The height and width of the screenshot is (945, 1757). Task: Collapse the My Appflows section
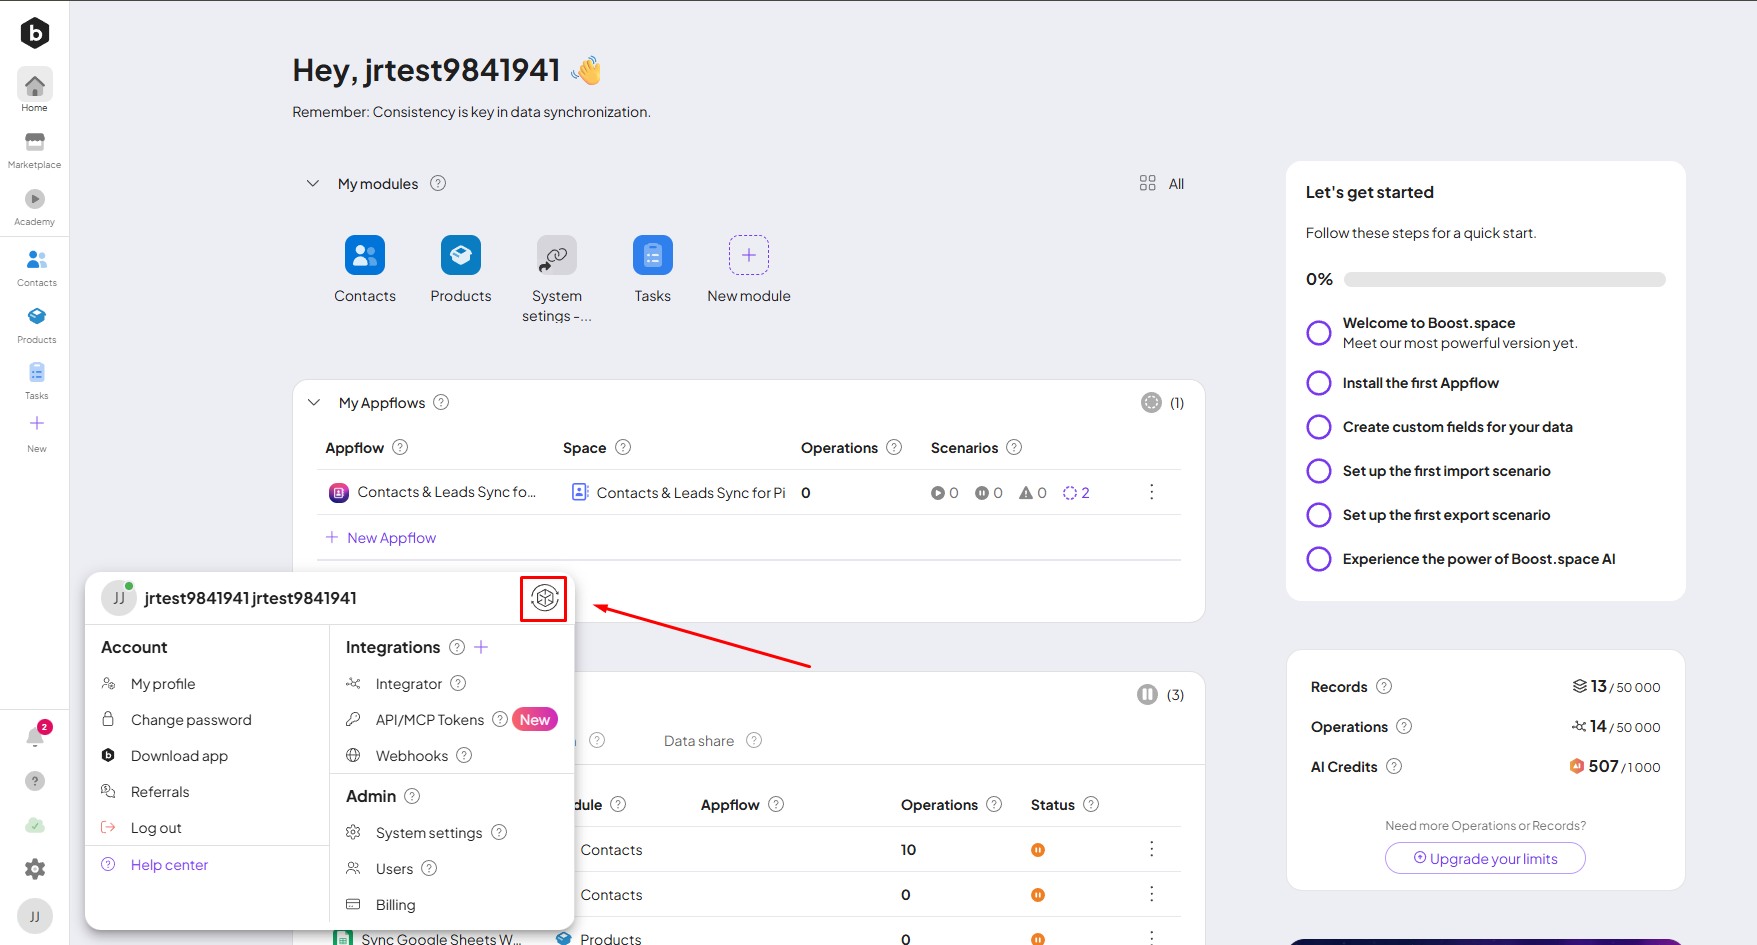(x=314, y=403)
